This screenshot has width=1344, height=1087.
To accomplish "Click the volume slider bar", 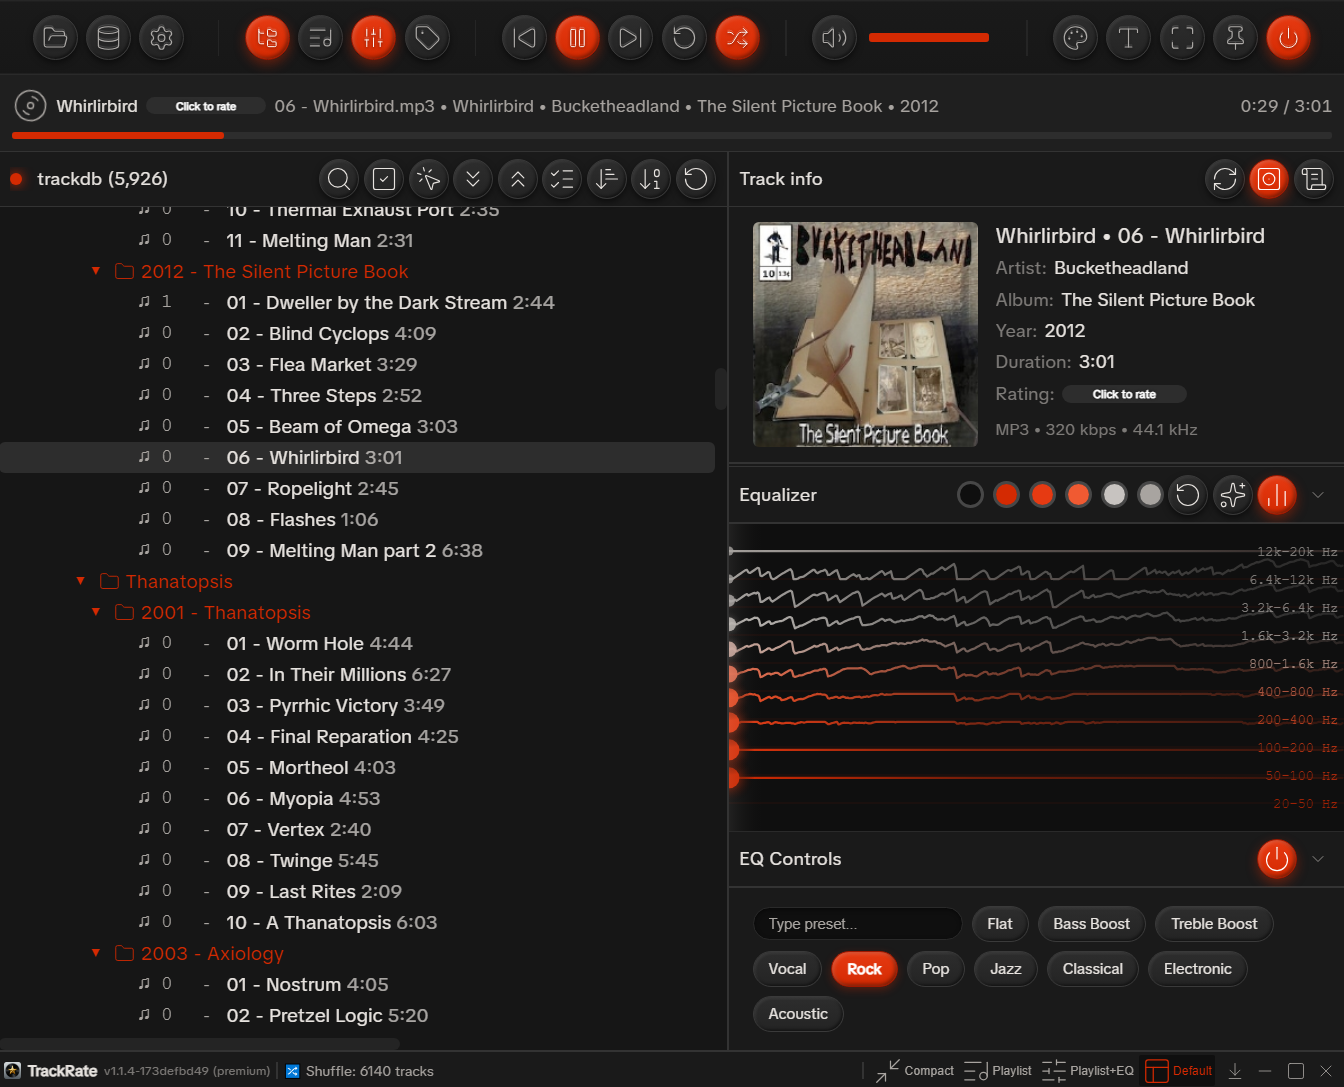I will [928, 38].
